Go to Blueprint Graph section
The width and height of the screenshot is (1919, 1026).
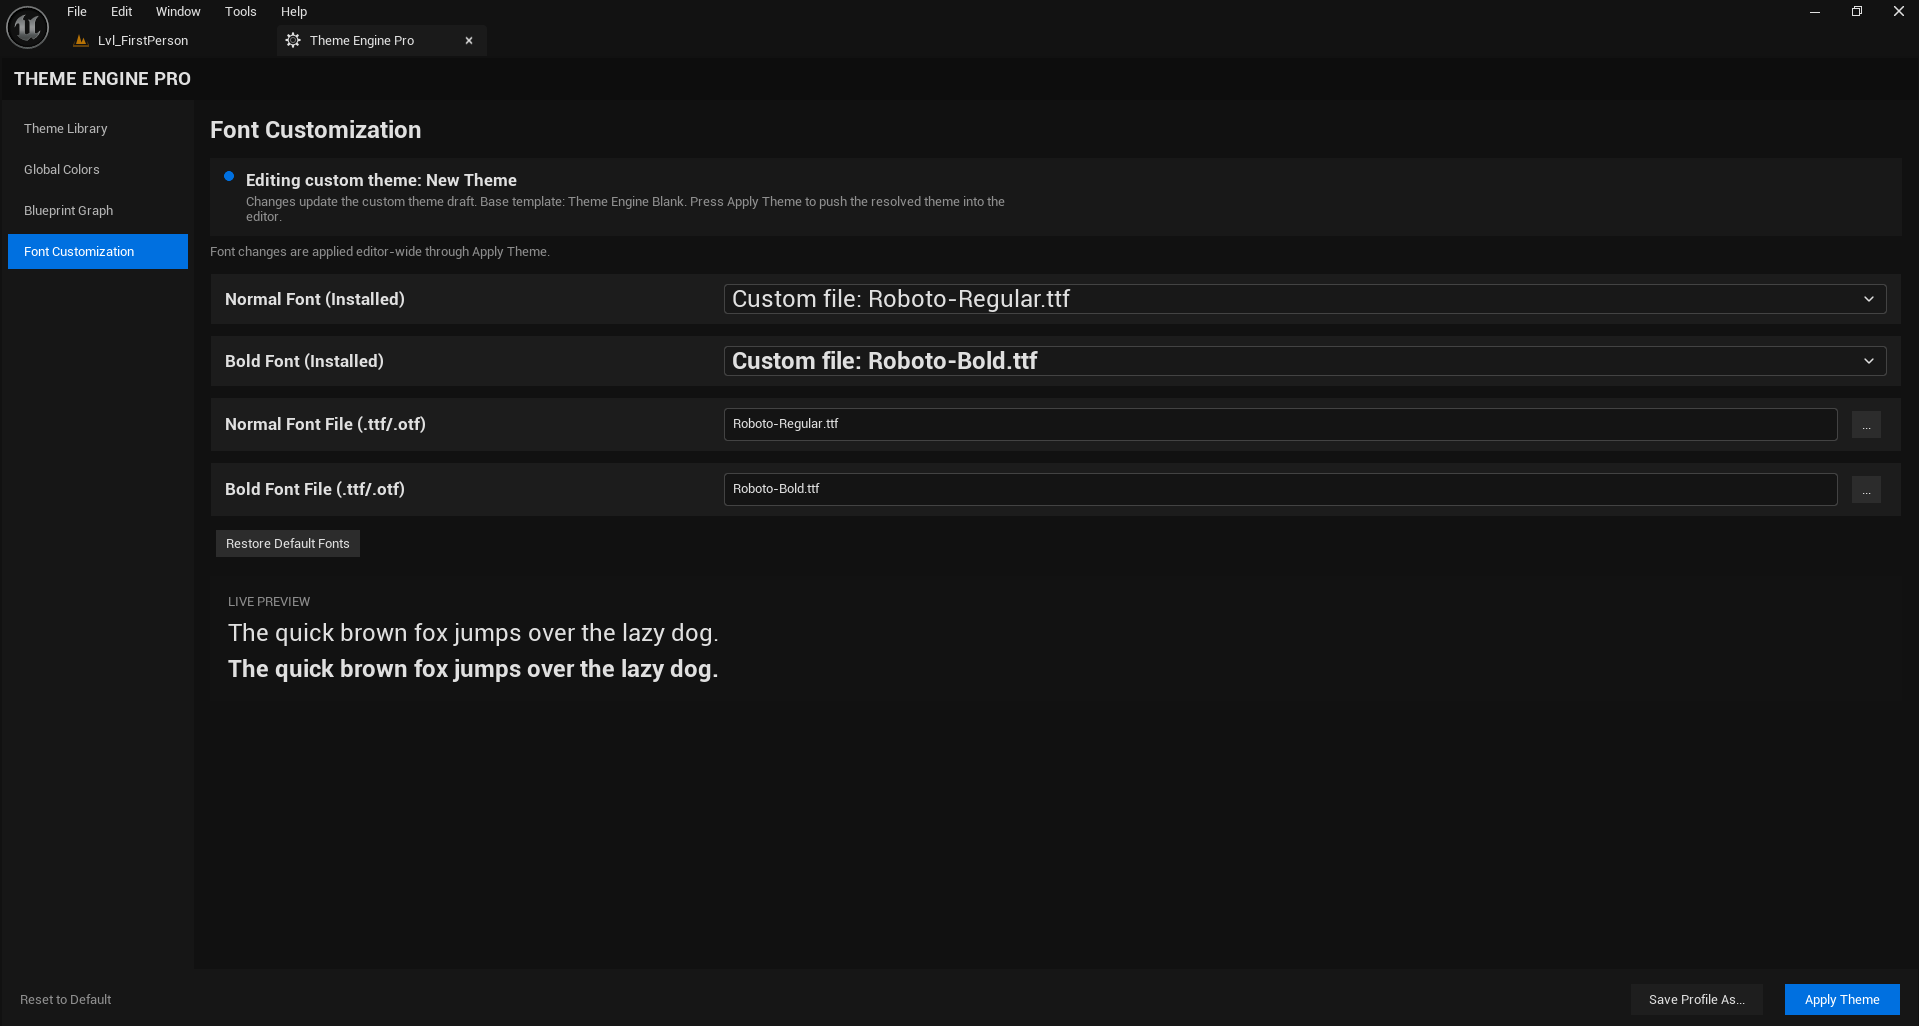tap(98, 211)
